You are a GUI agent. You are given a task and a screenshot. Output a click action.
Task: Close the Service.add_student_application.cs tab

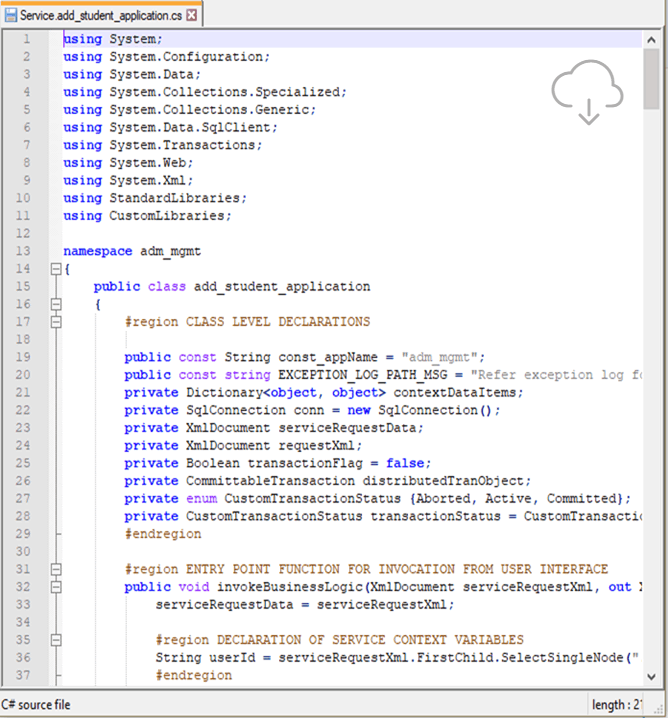tap(192, 17)
